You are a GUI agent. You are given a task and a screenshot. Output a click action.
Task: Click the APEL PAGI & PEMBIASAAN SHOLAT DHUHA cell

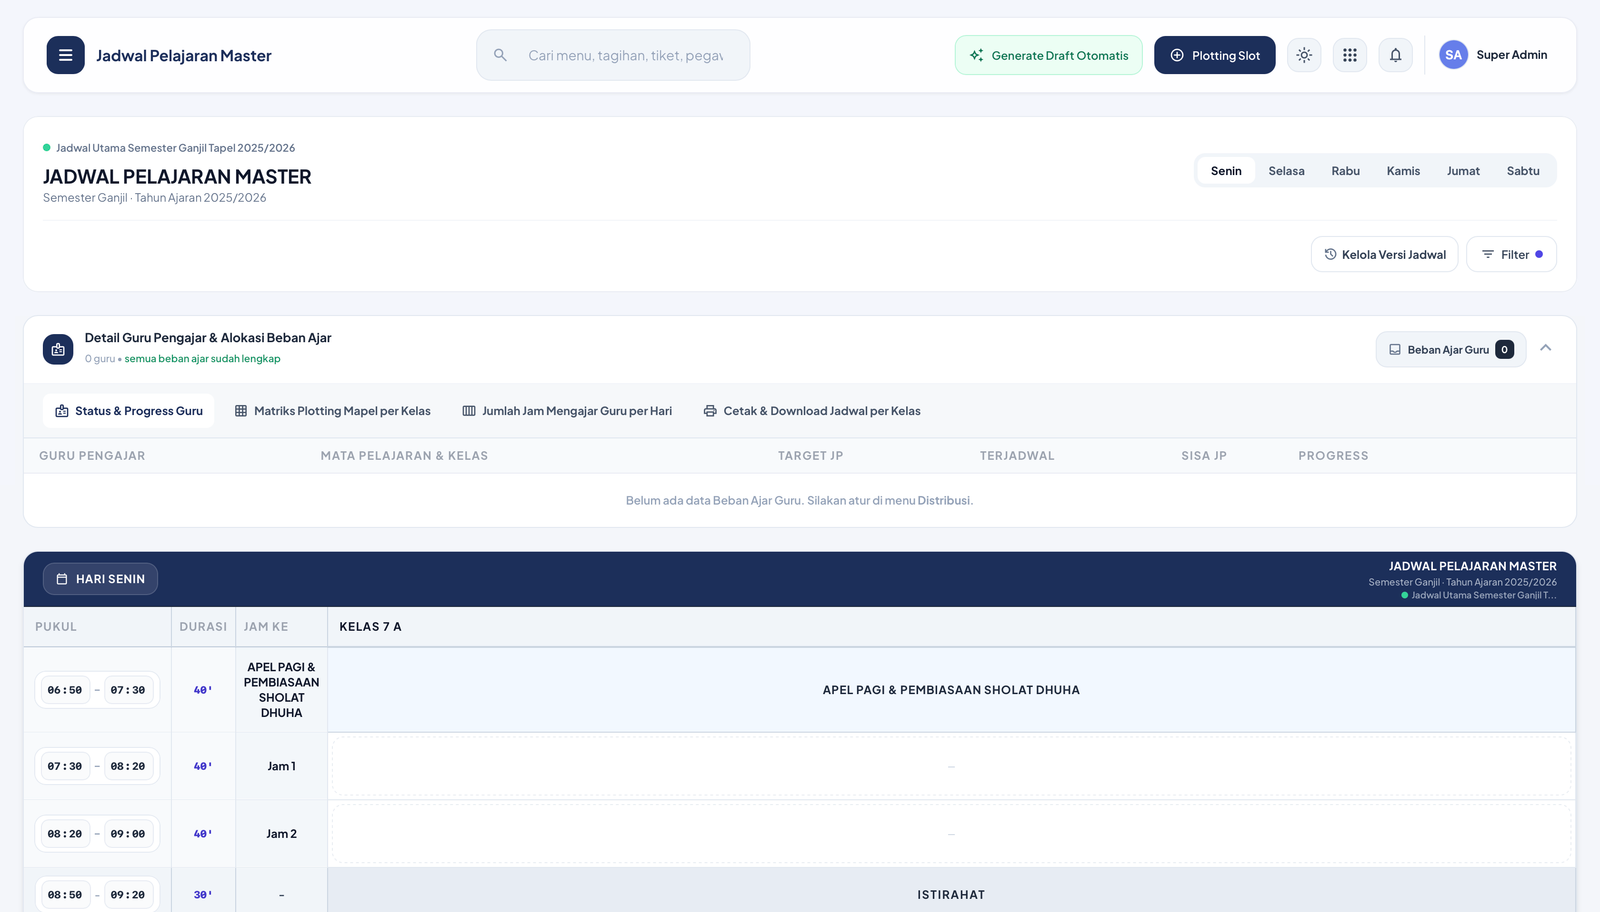click(x=951, y=690)
